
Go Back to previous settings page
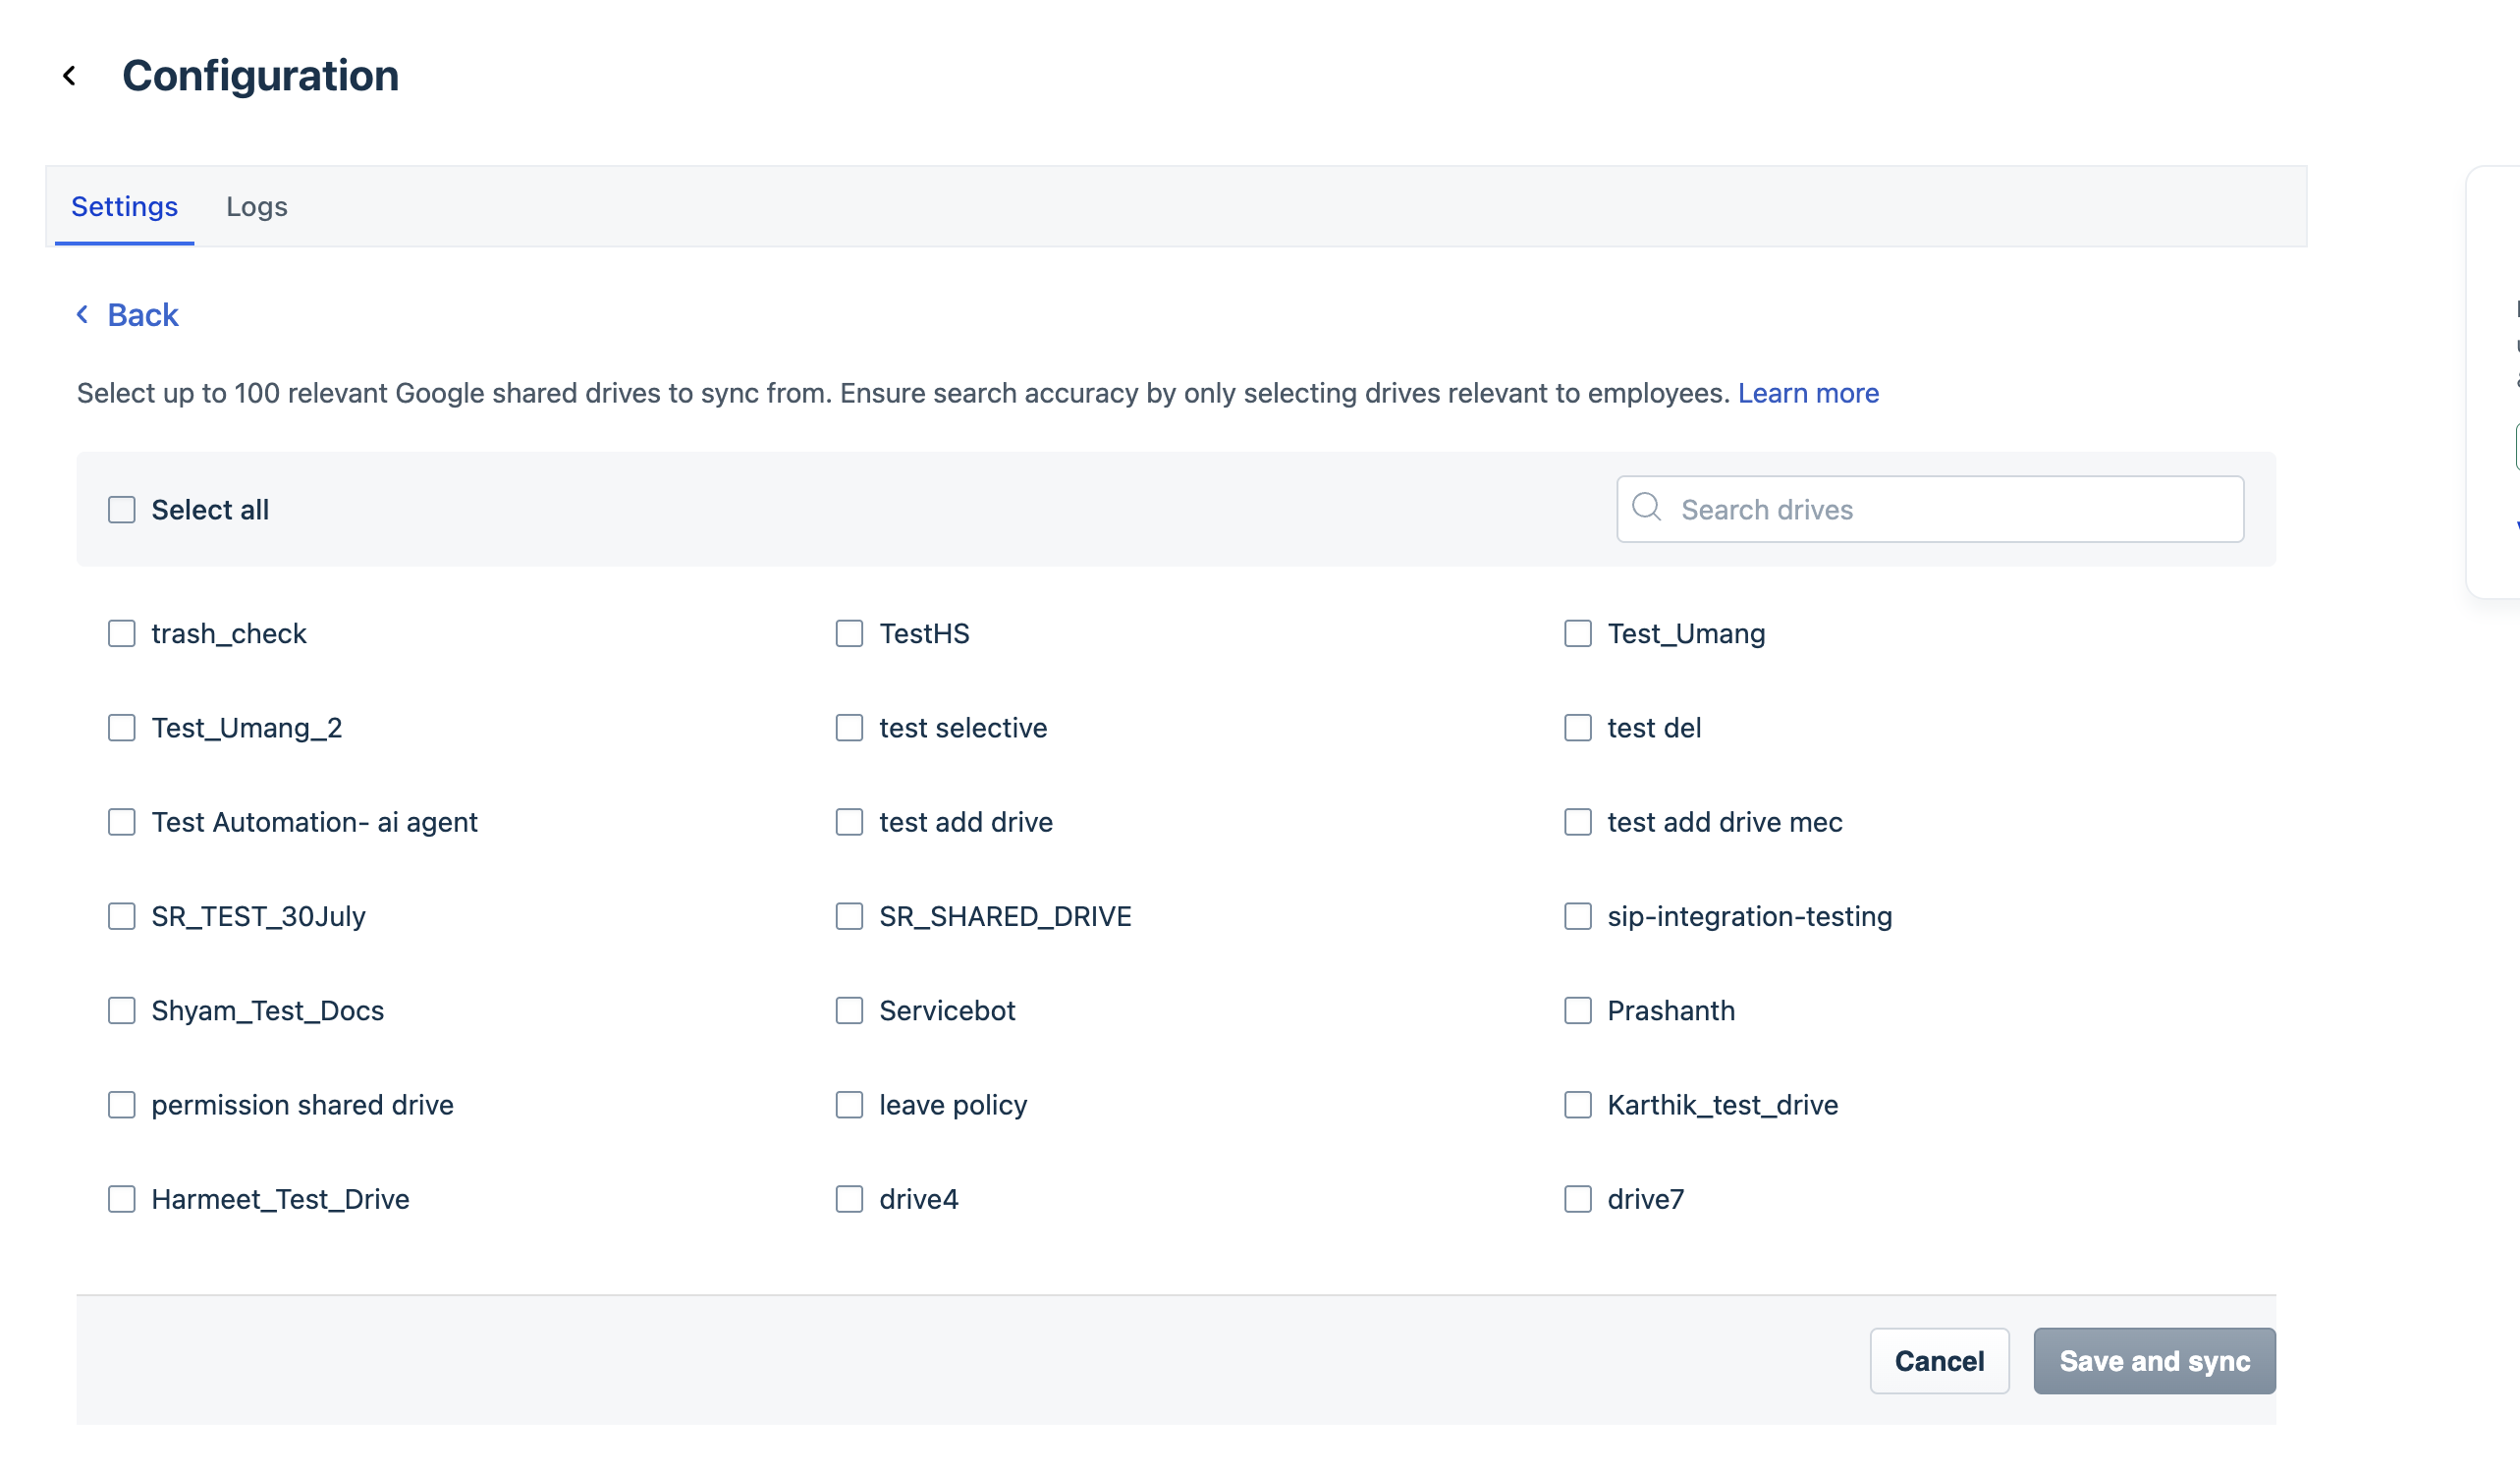click(128, 315)
